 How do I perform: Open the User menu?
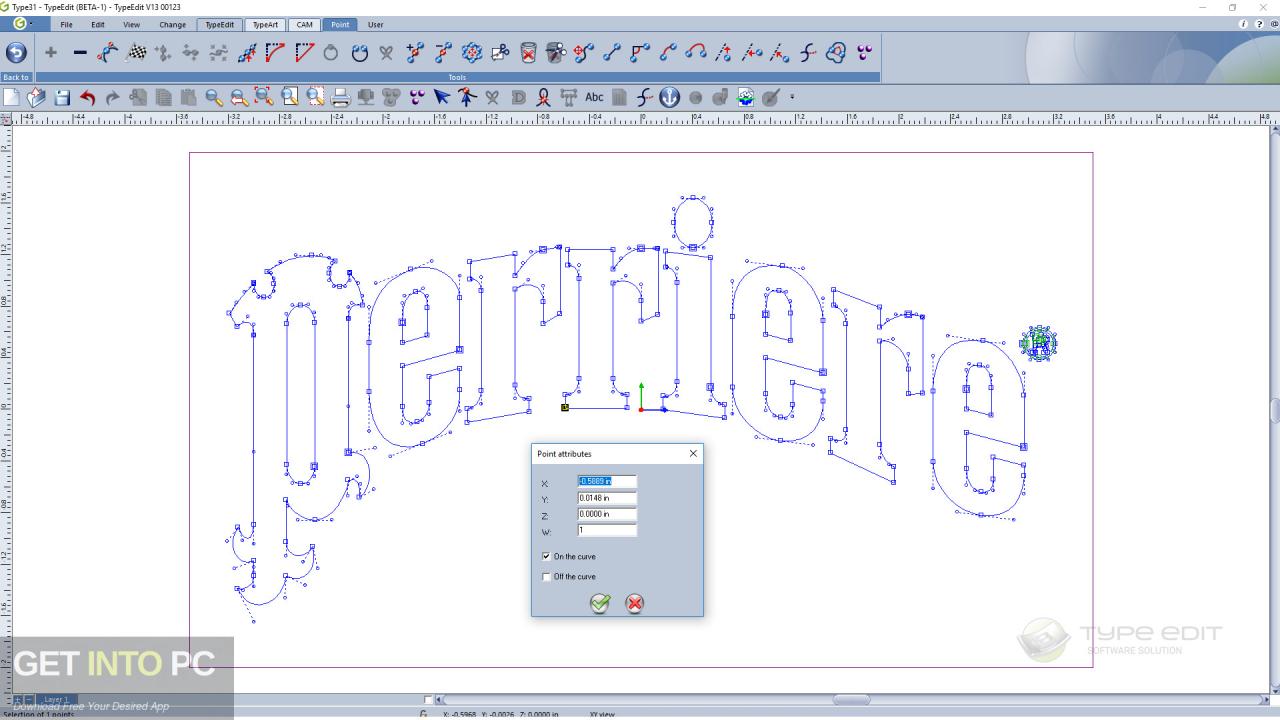[375, 24]
